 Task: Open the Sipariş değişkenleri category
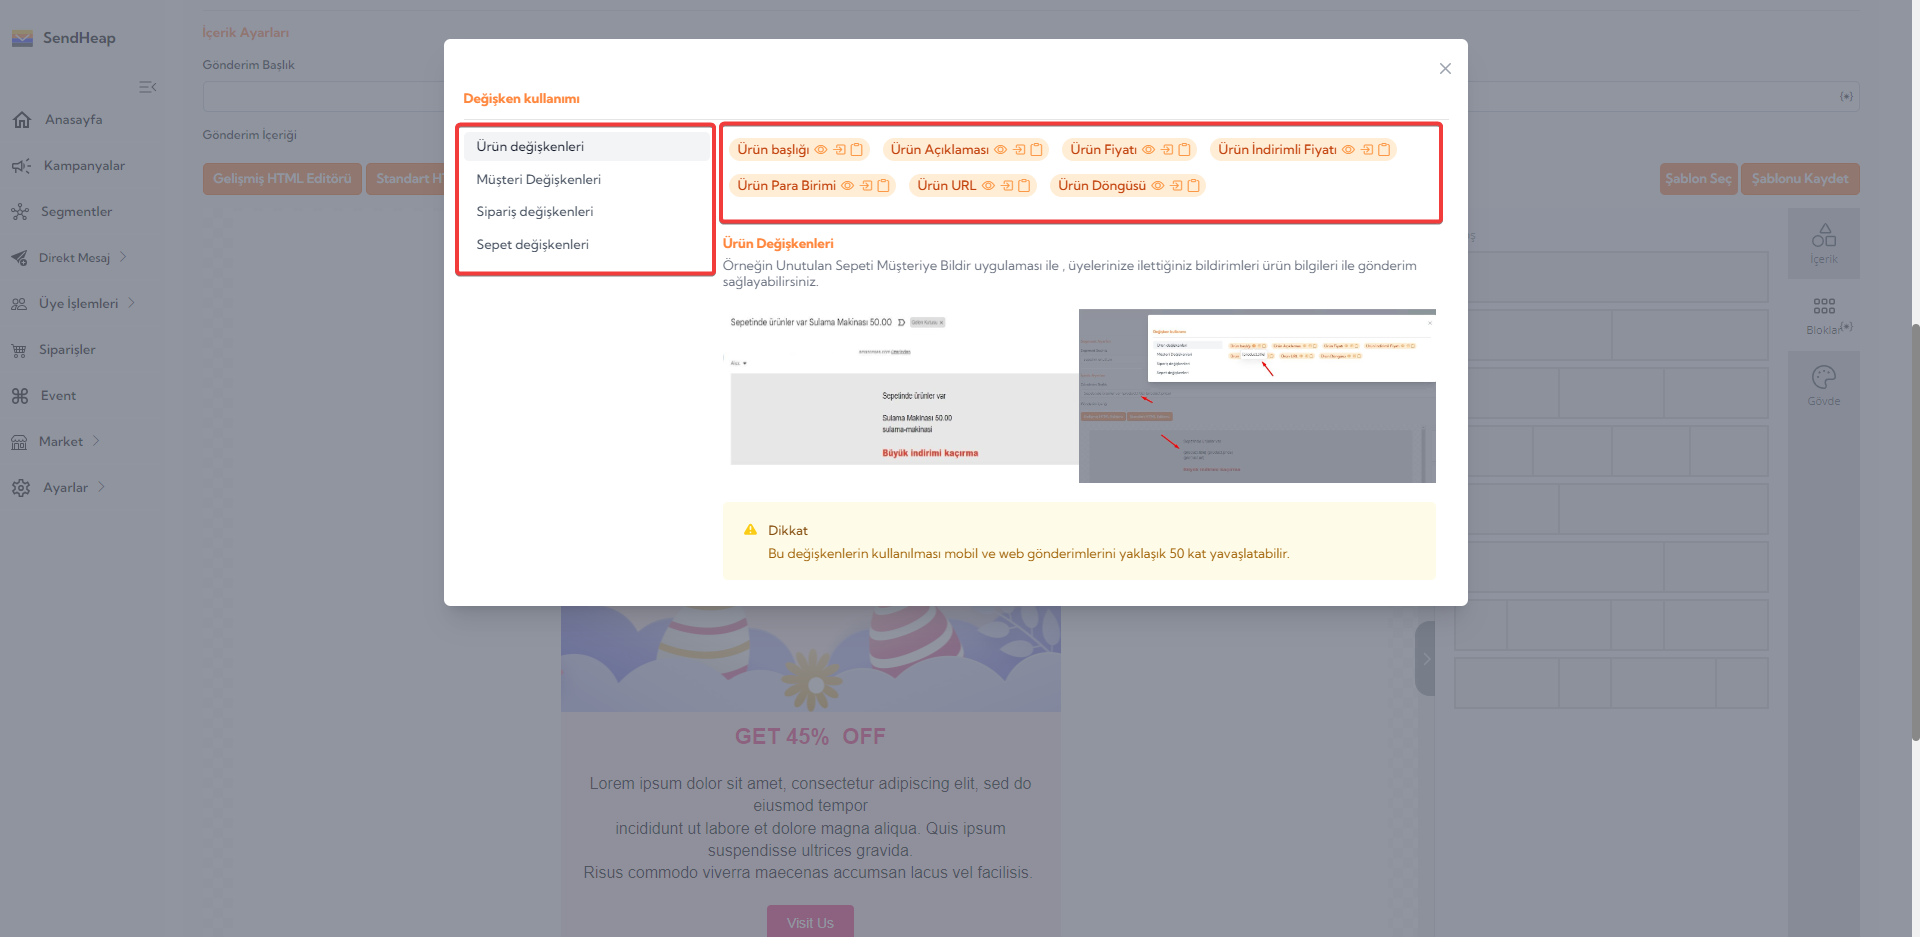(586, 212)
